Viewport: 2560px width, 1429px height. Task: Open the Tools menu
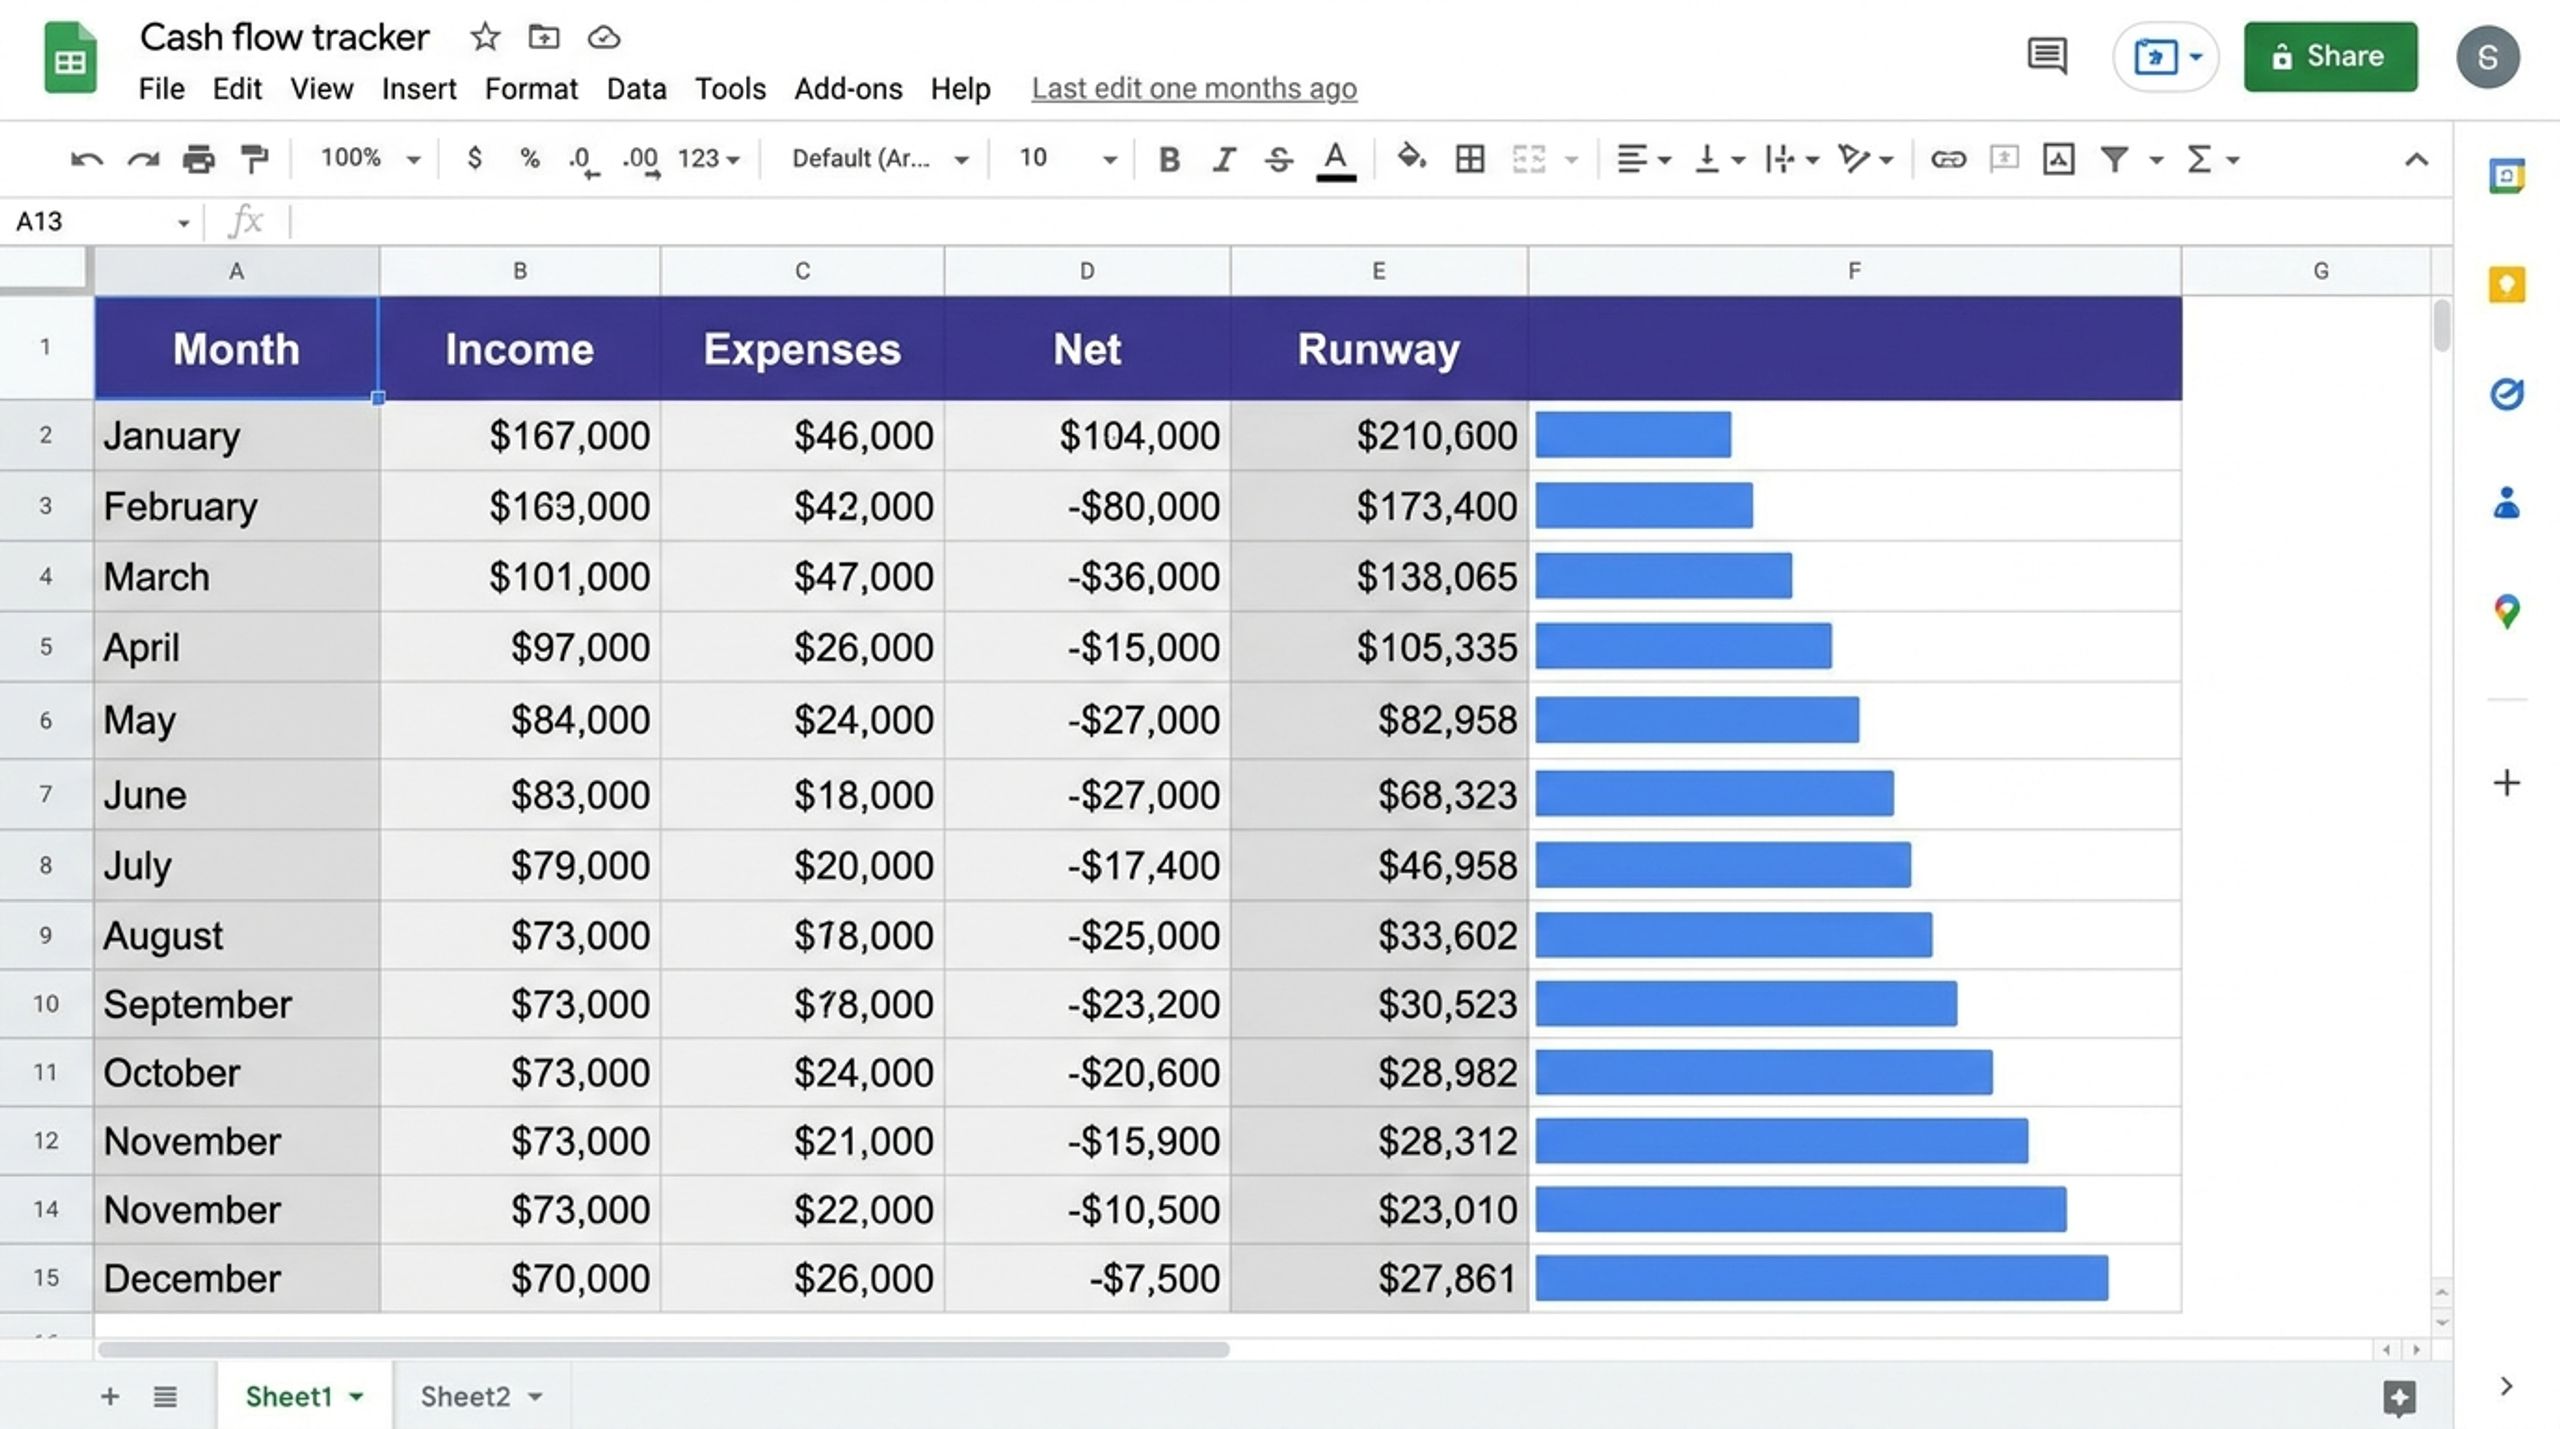click(730, 89)
